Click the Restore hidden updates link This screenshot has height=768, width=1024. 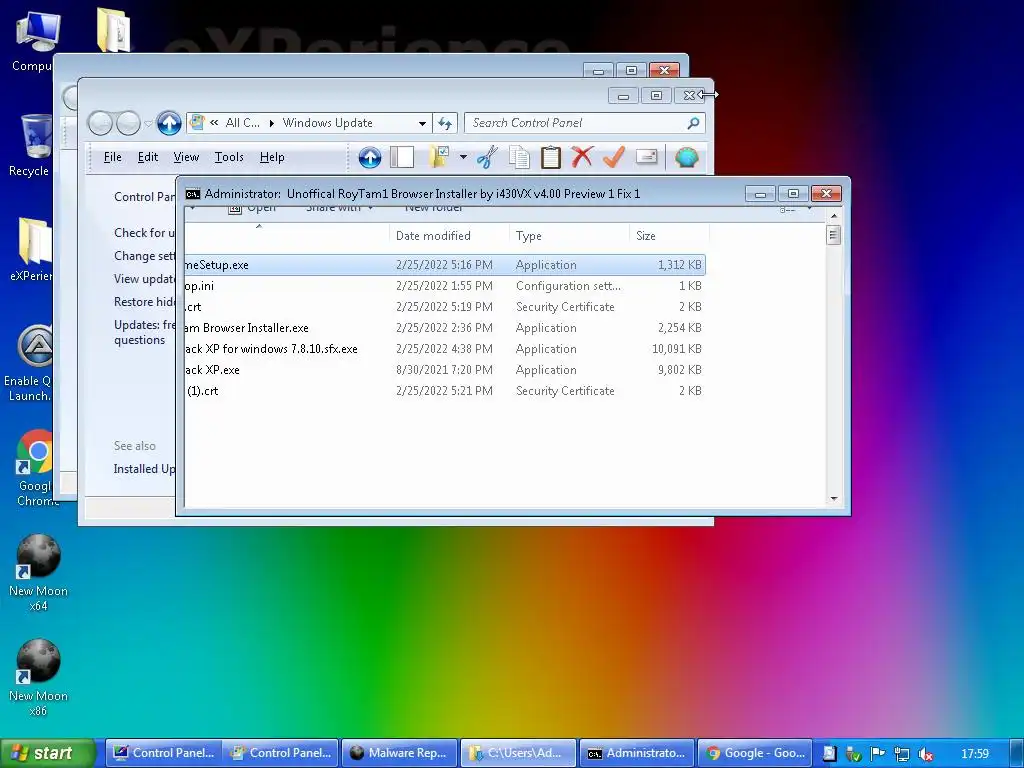(144, 301)
